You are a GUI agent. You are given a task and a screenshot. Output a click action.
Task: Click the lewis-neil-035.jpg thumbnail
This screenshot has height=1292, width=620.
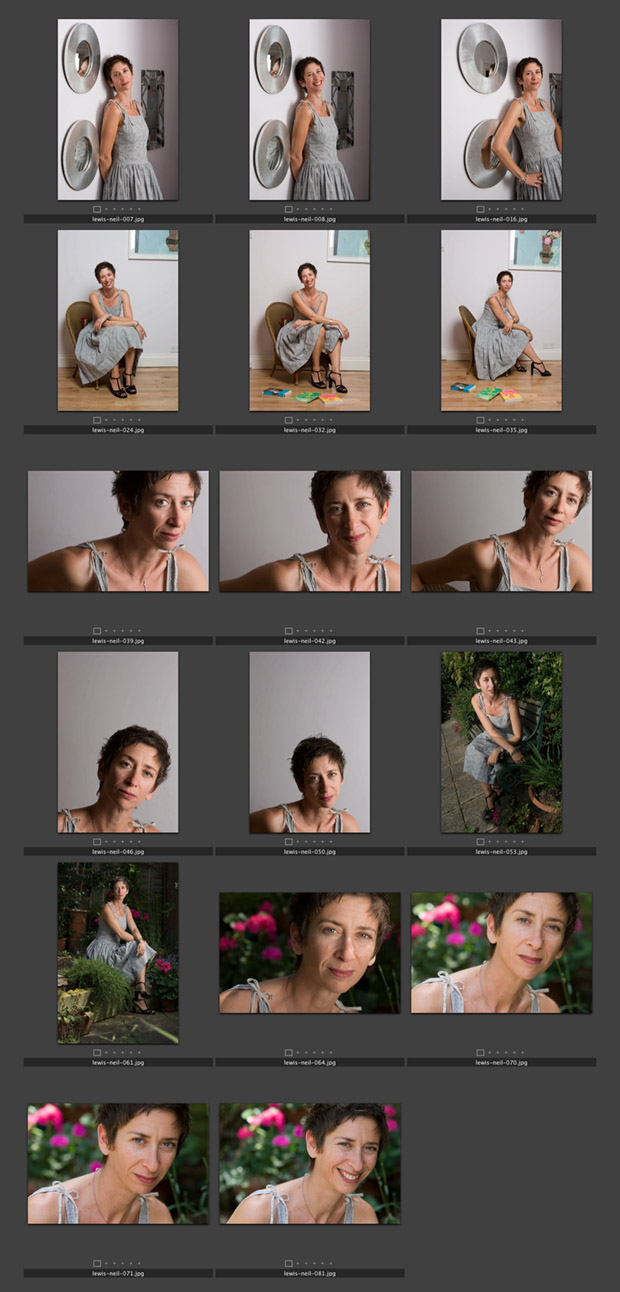coord(501,321)
